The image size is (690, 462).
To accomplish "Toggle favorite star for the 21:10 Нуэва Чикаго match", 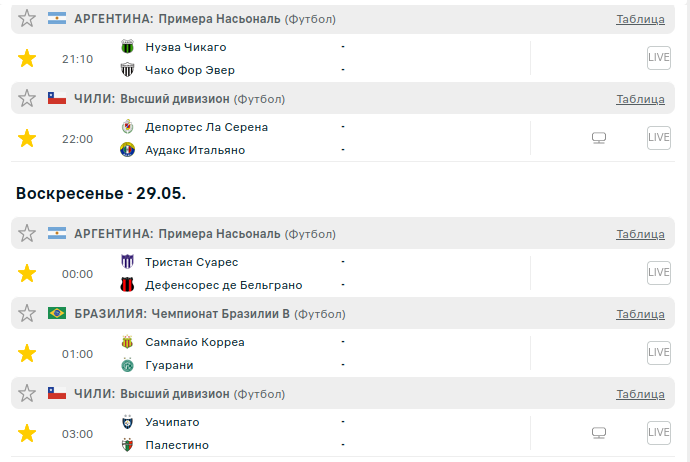I will (27, 58).
